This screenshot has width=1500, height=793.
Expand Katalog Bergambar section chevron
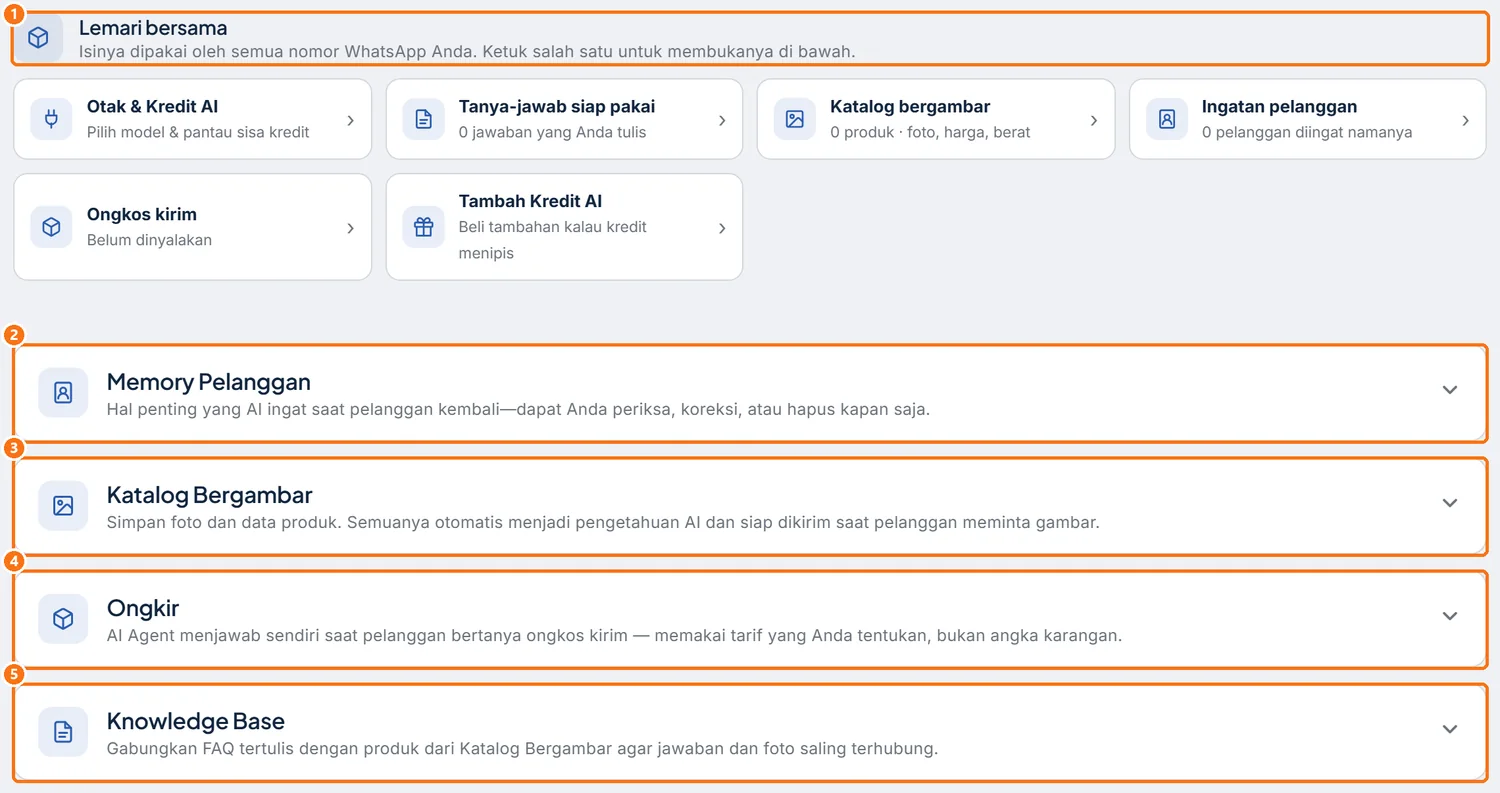[x=1450, y=503]
